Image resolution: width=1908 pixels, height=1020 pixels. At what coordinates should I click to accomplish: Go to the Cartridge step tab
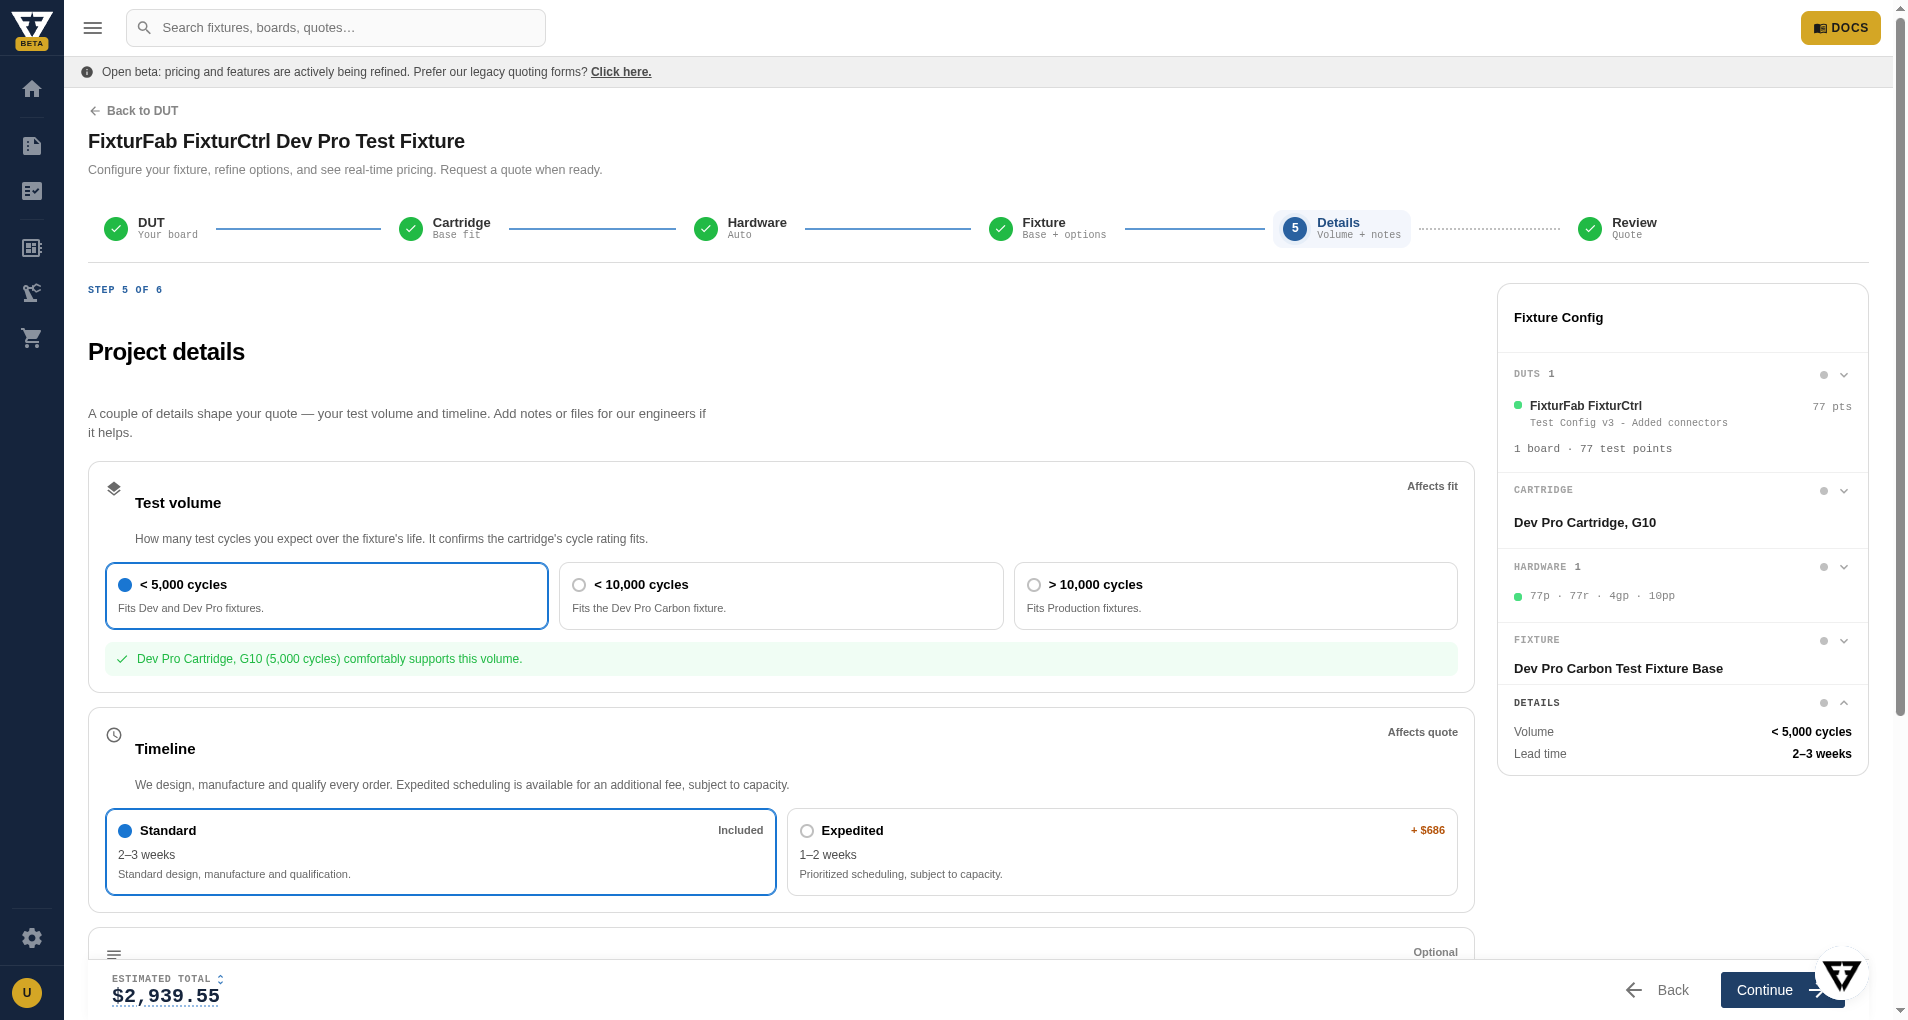[446, 229]
